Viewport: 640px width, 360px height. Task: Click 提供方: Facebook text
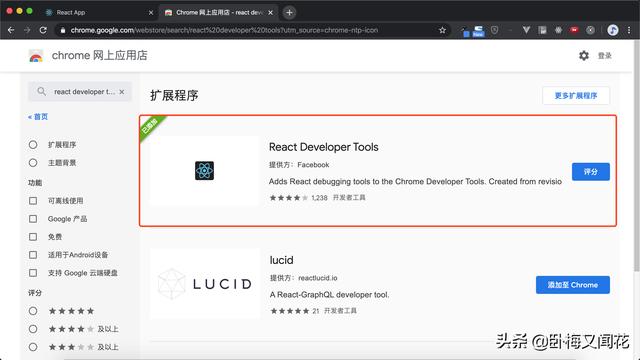299,165
